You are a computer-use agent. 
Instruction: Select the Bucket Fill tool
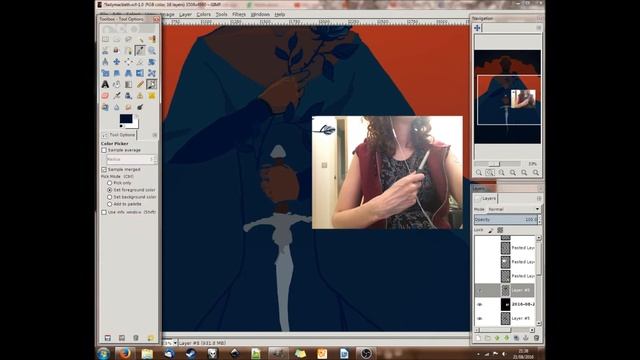point(117,84)
